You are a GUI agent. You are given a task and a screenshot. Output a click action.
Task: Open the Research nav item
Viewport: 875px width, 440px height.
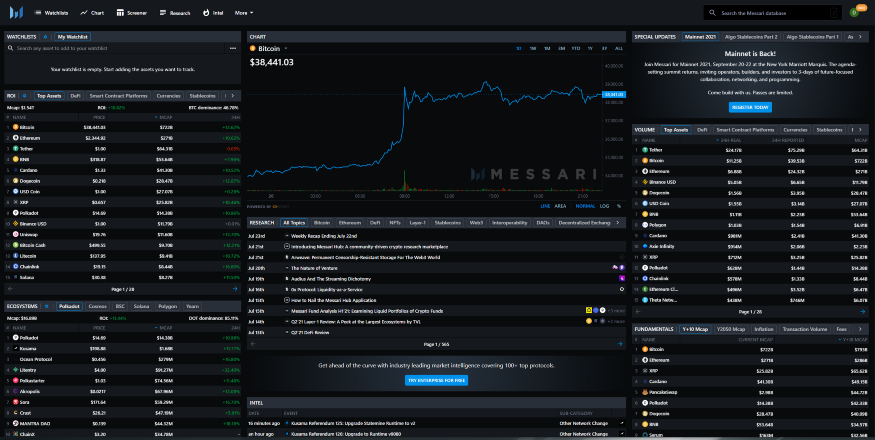pyautogui.click(x=175, y=13)
